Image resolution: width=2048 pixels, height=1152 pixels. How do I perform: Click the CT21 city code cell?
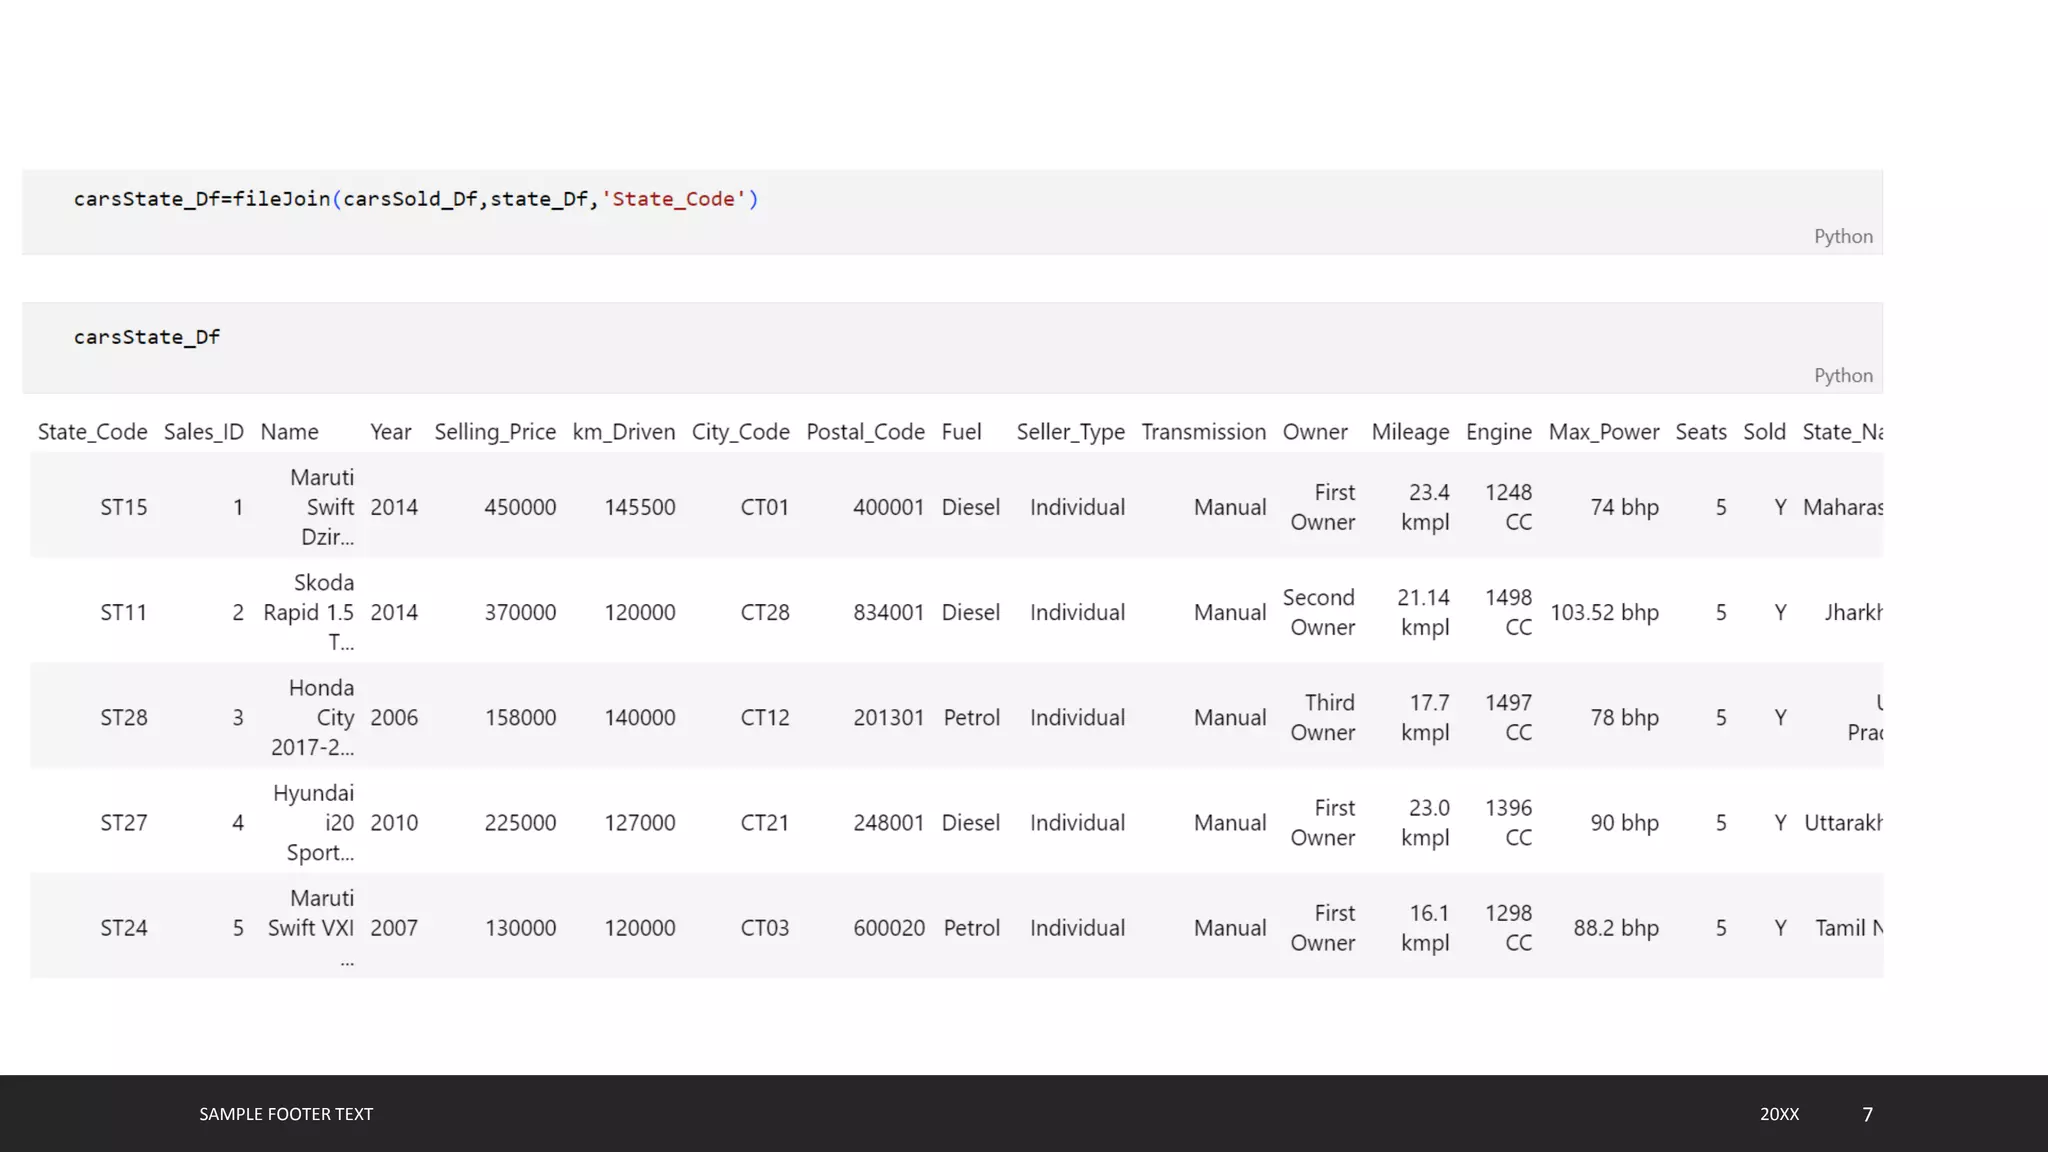tap(764, 823)
